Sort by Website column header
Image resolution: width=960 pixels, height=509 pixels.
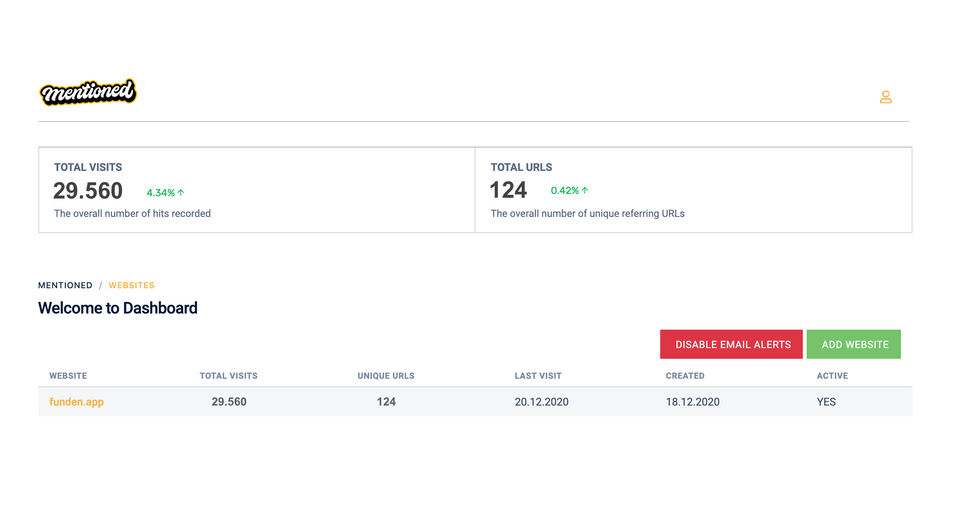(x=68, y=376)
